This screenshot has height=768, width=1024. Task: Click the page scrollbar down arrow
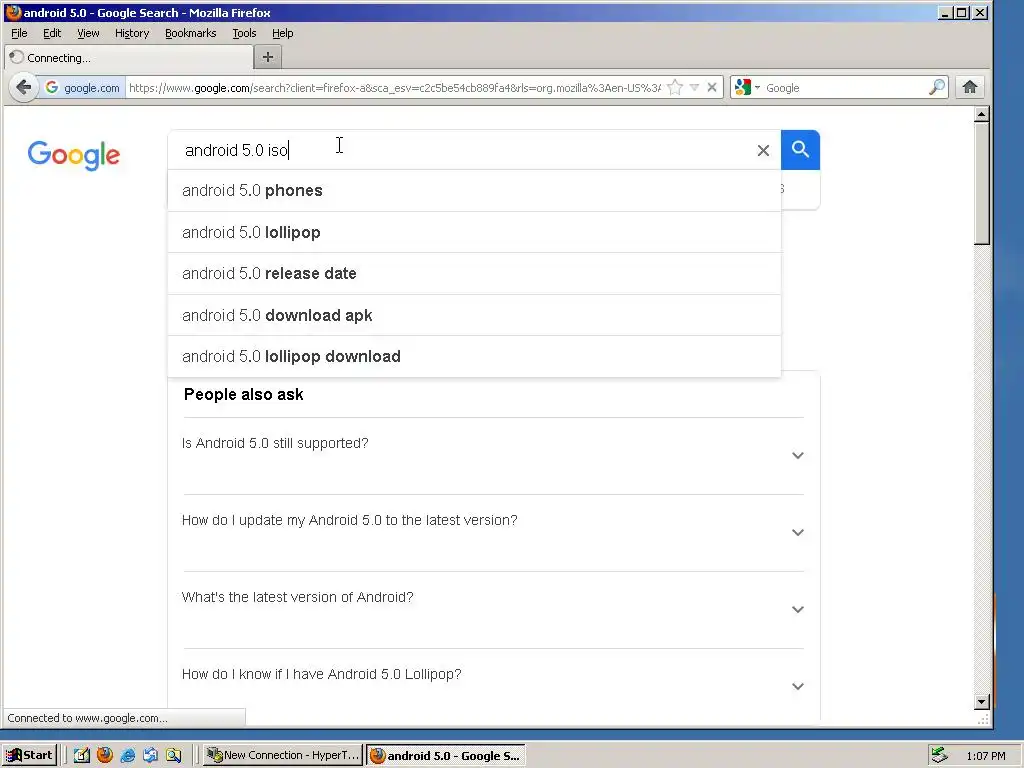(982, 702)
